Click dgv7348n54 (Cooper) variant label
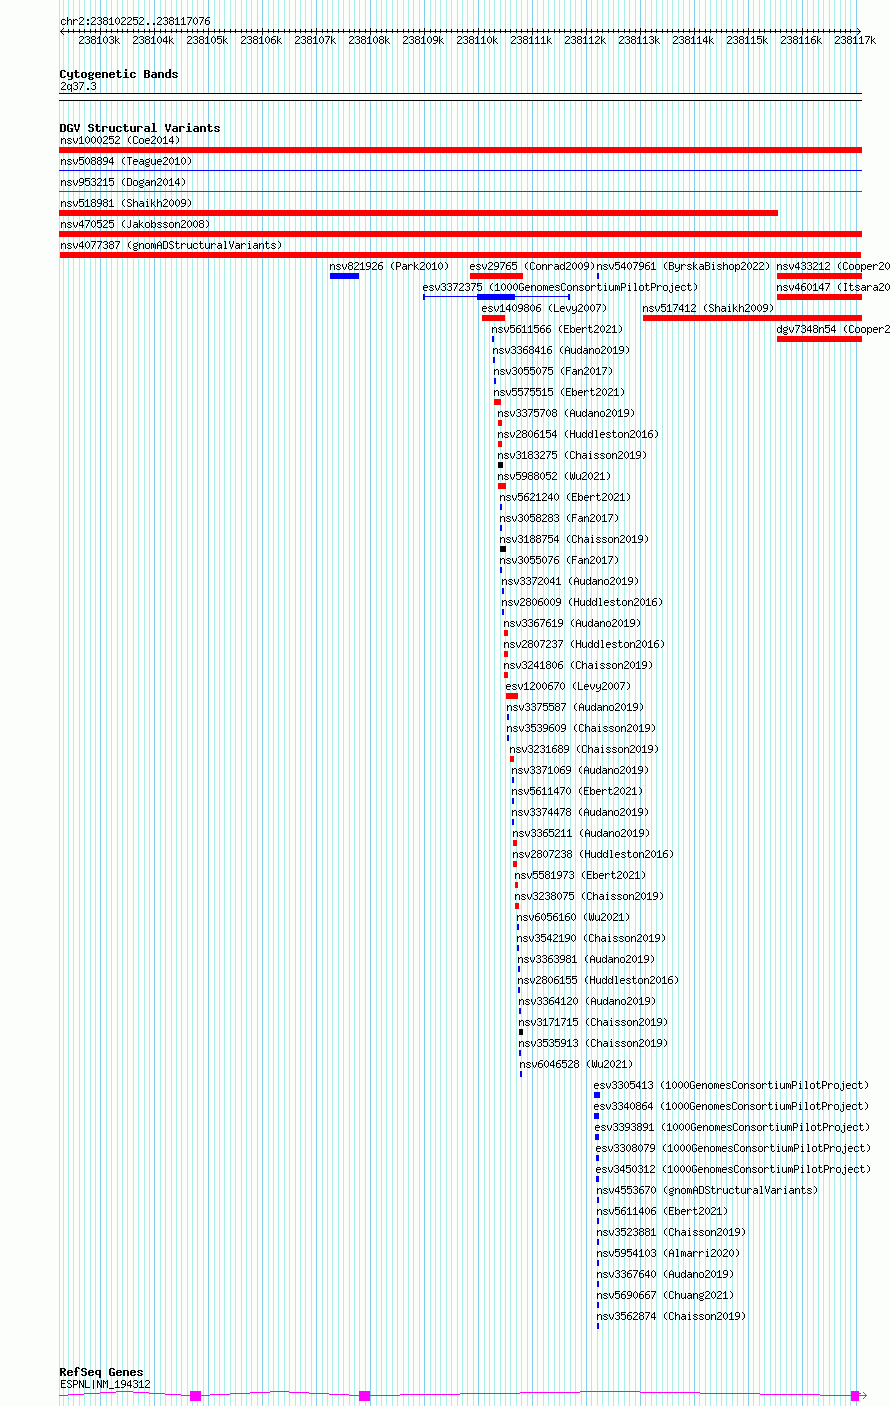Viewport: 890px width, 1406px height. pos(833,329)
